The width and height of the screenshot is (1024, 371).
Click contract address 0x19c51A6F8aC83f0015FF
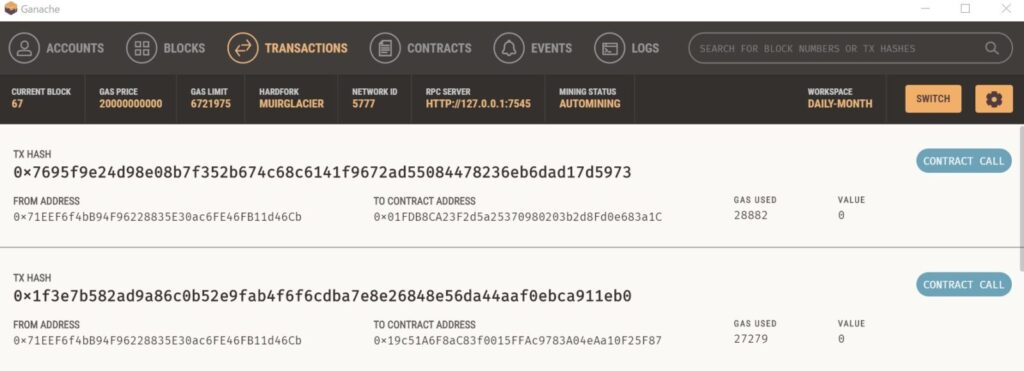[518, 340]
